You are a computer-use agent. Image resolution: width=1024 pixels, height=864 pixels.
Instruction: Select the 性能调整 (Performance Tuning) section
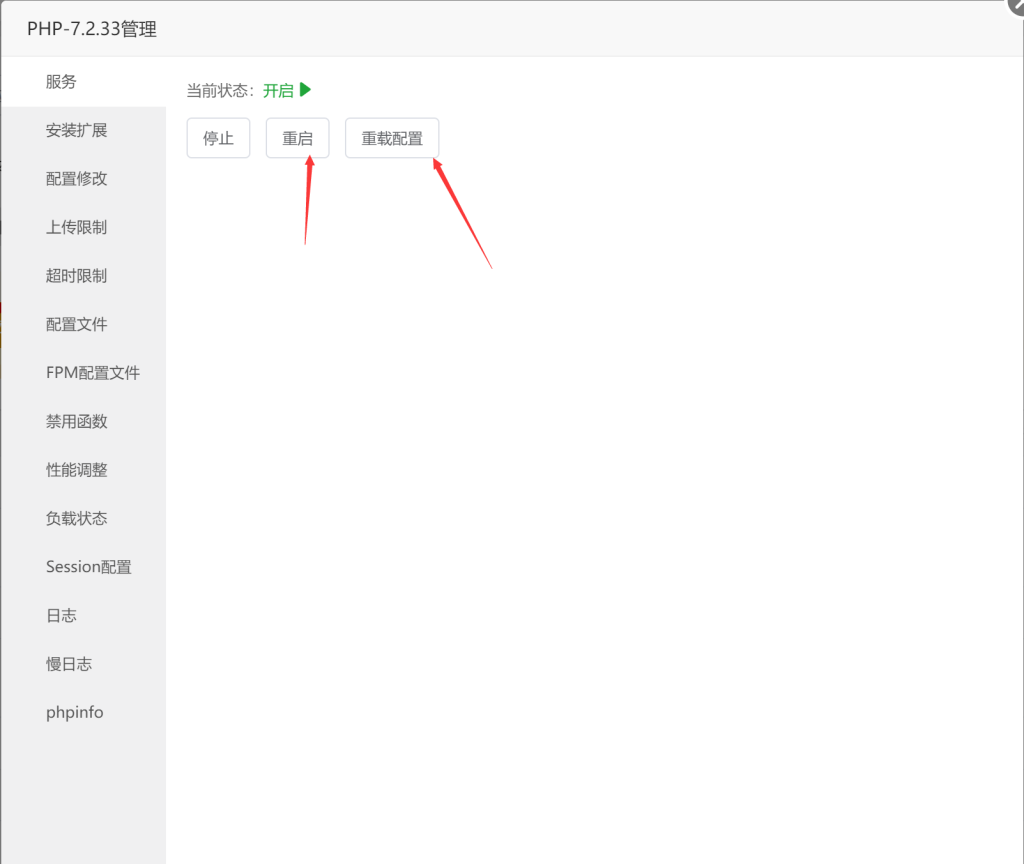(77, 469)
